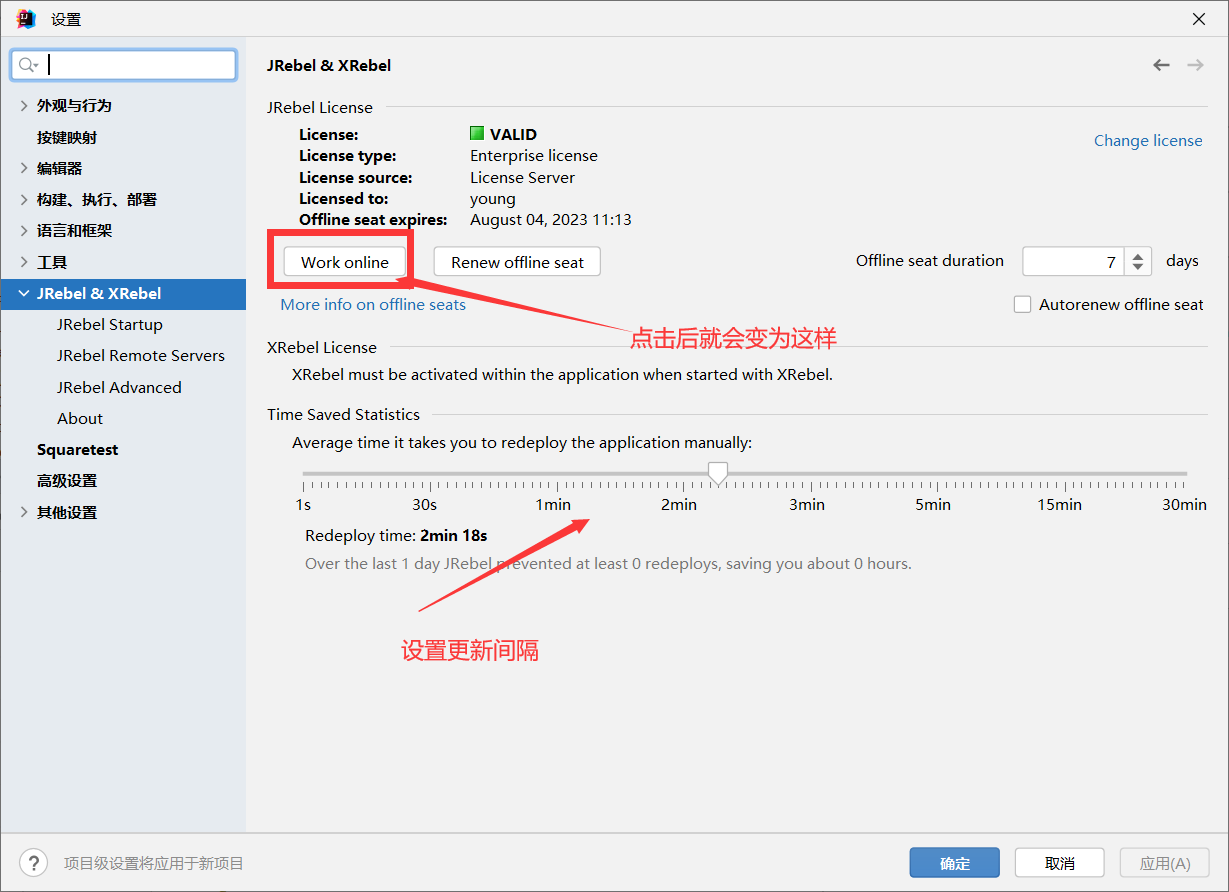Decrease the offline seat duration value
1229x892 pixels.
point(1138,268)
